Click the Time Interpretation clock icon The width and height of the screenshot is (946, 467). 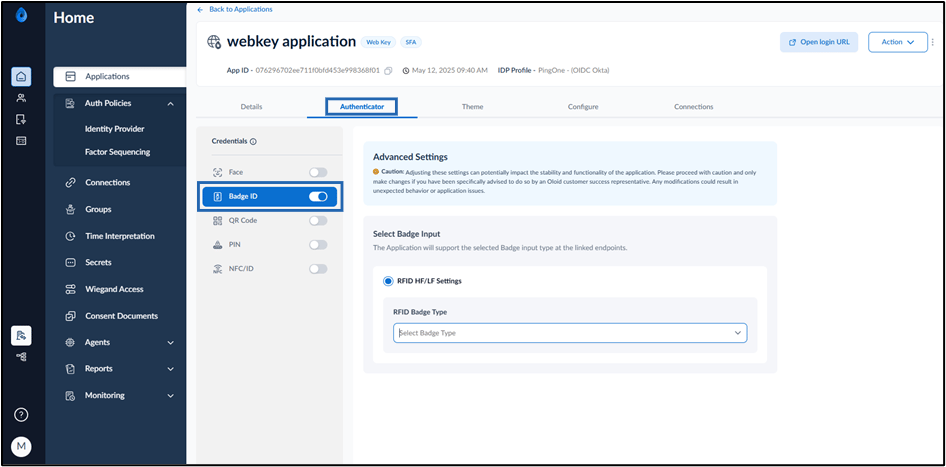(x=70, y=236)
